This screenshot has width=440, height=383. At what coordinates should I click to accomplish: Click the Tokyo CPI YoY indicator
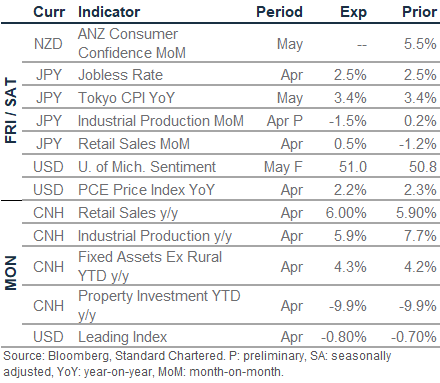click(126, 98)
